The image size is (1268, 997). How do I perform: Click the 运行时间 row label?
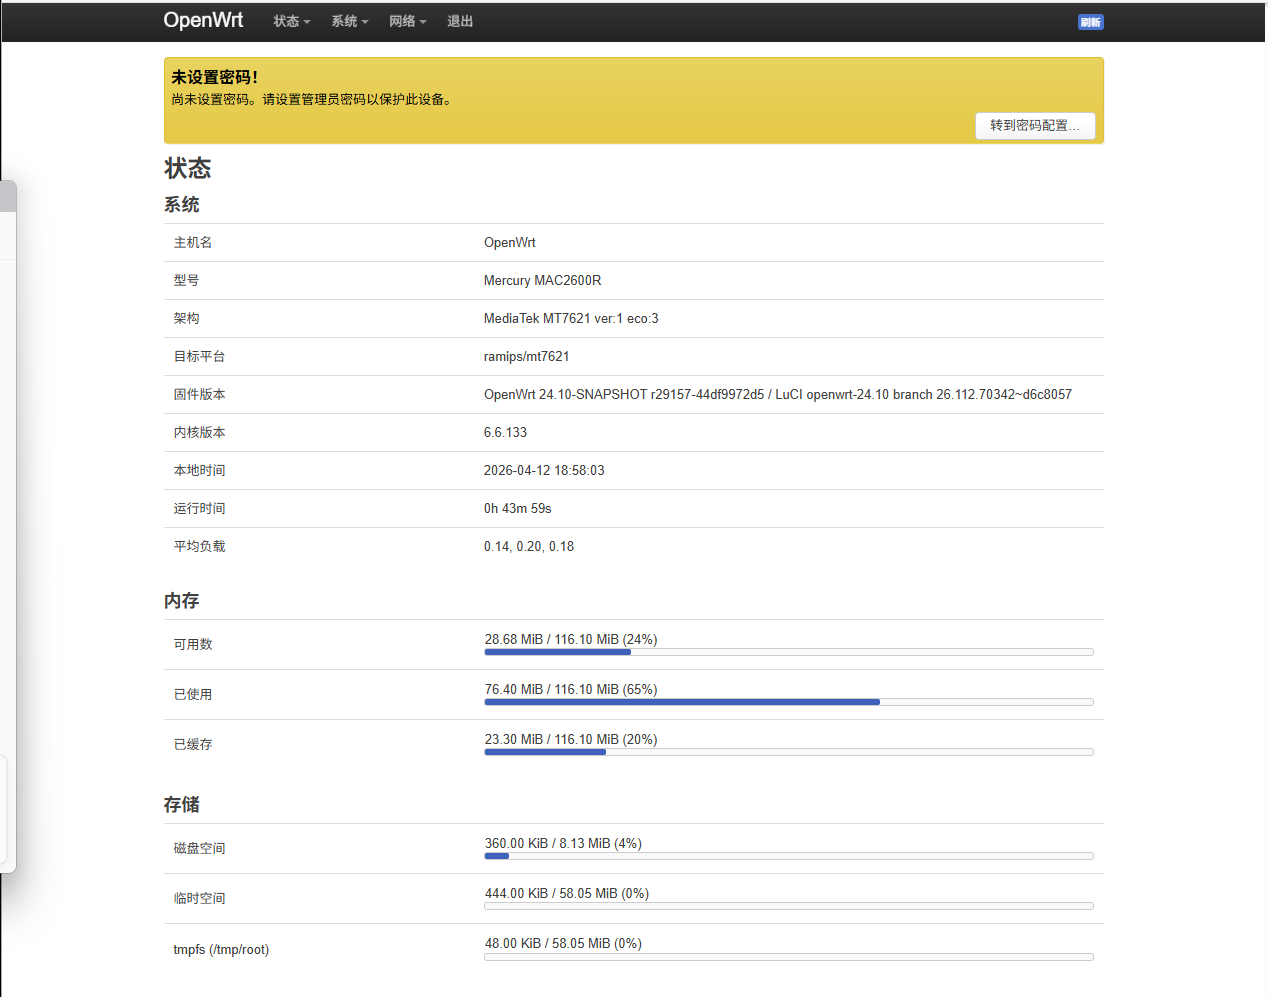[199, 508]
